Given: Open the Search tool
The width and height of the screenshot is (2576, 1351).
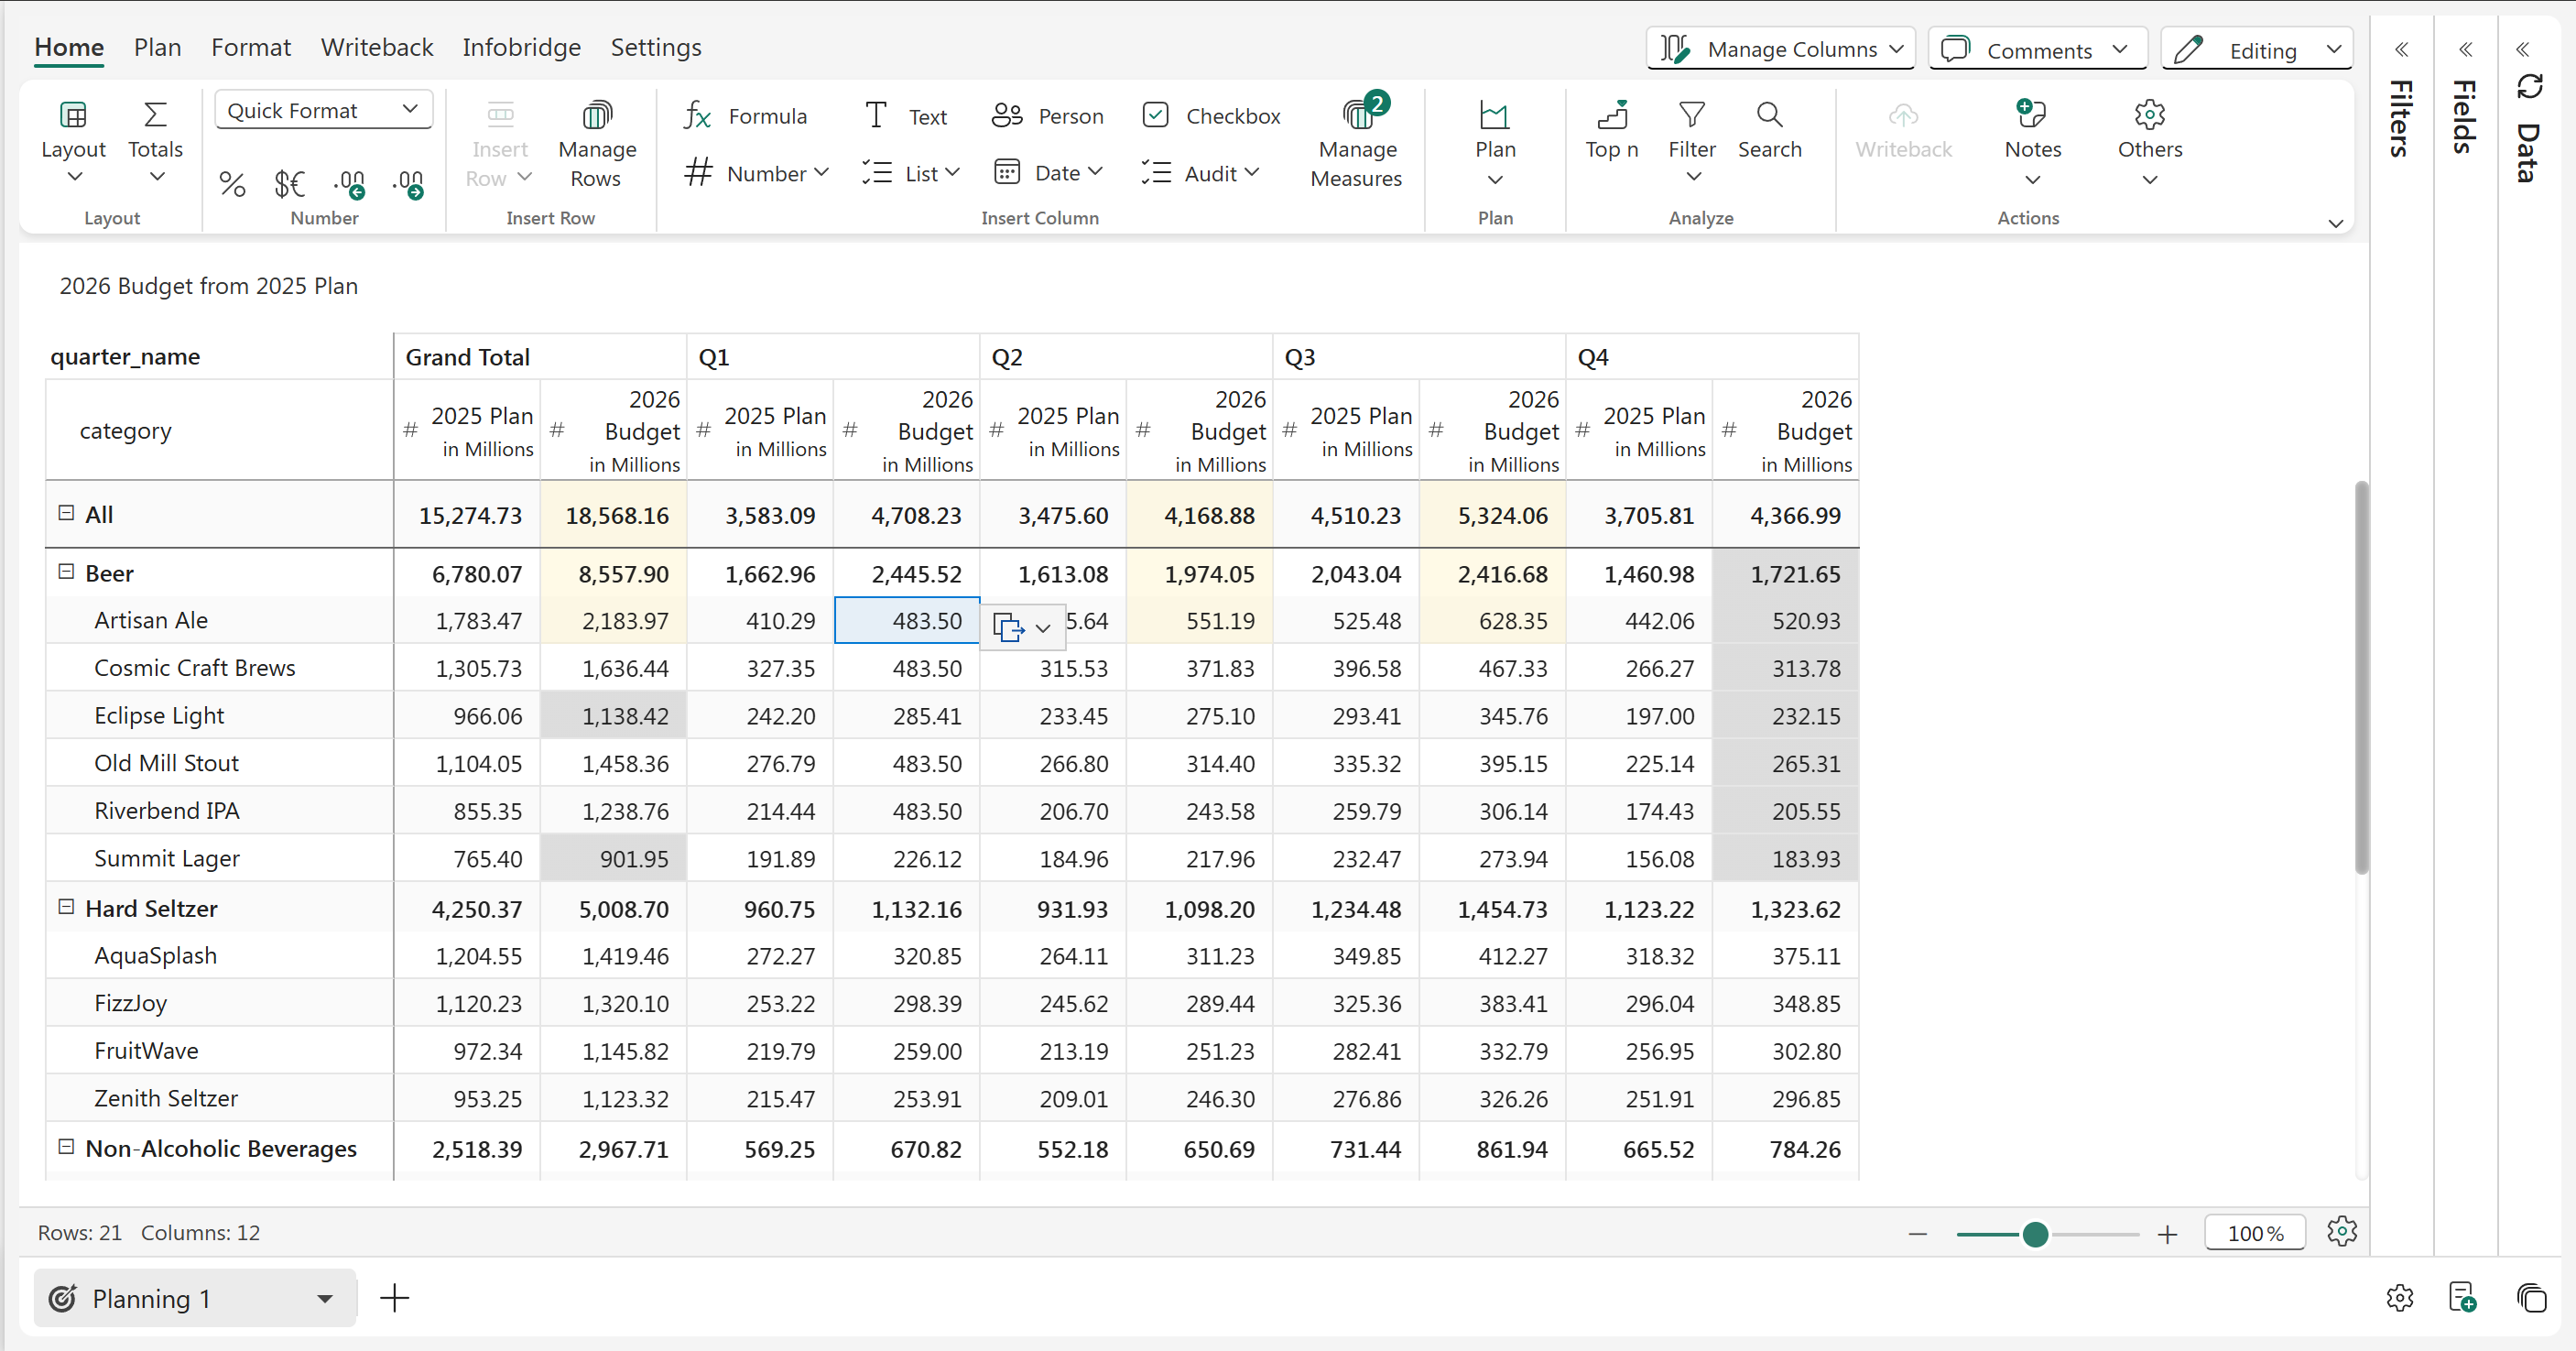Looking at the screenshot, I should (1769, 130).
